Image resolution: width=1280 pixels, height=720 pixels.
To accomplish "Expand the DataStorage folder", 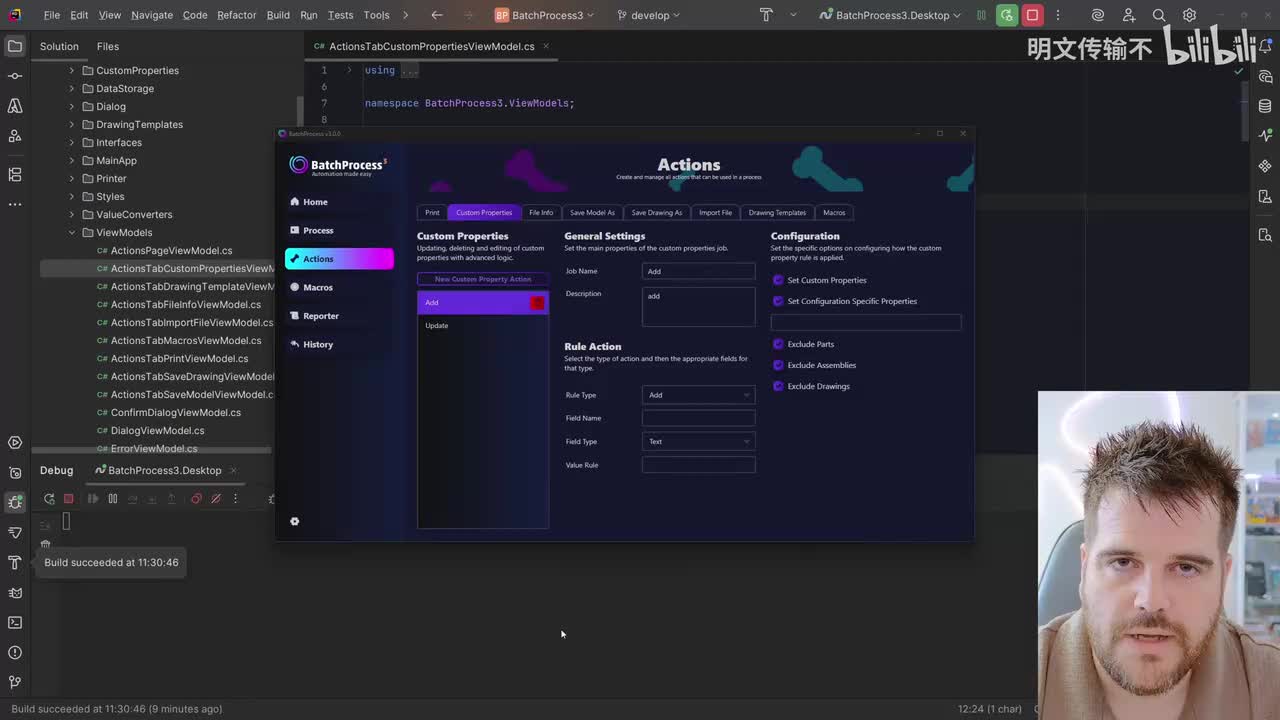I will tap(72, 89).
